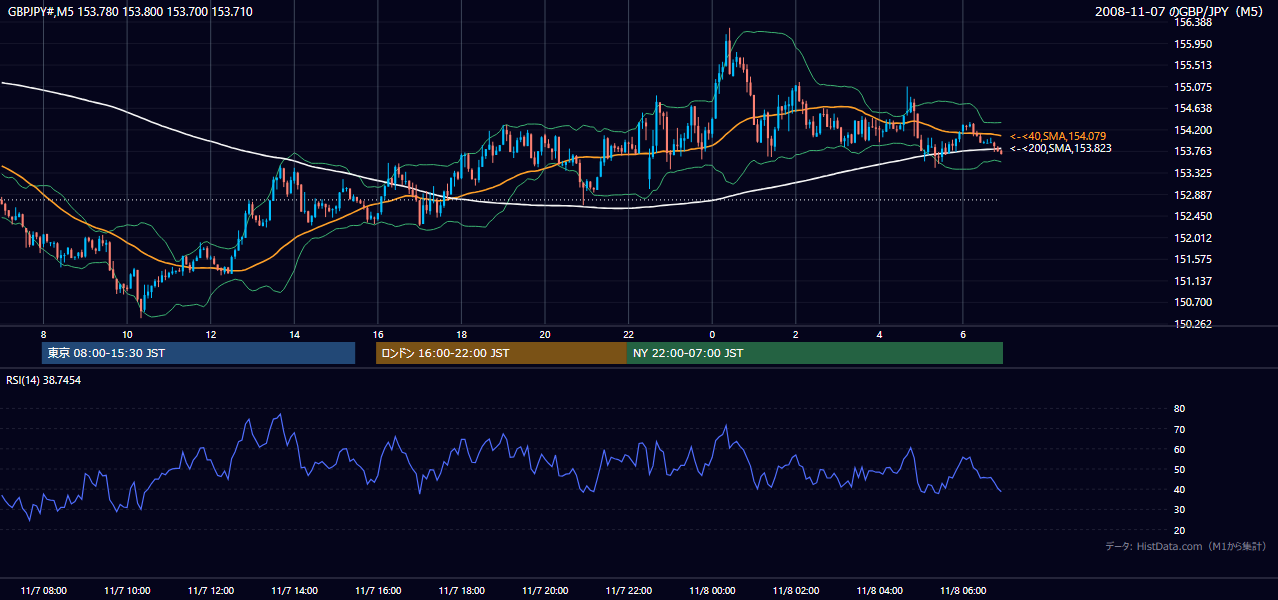1278x600 pixels.
Task: Click hour tick 22 under price chart
Action: pyautogui.click(x=628, y=334)
